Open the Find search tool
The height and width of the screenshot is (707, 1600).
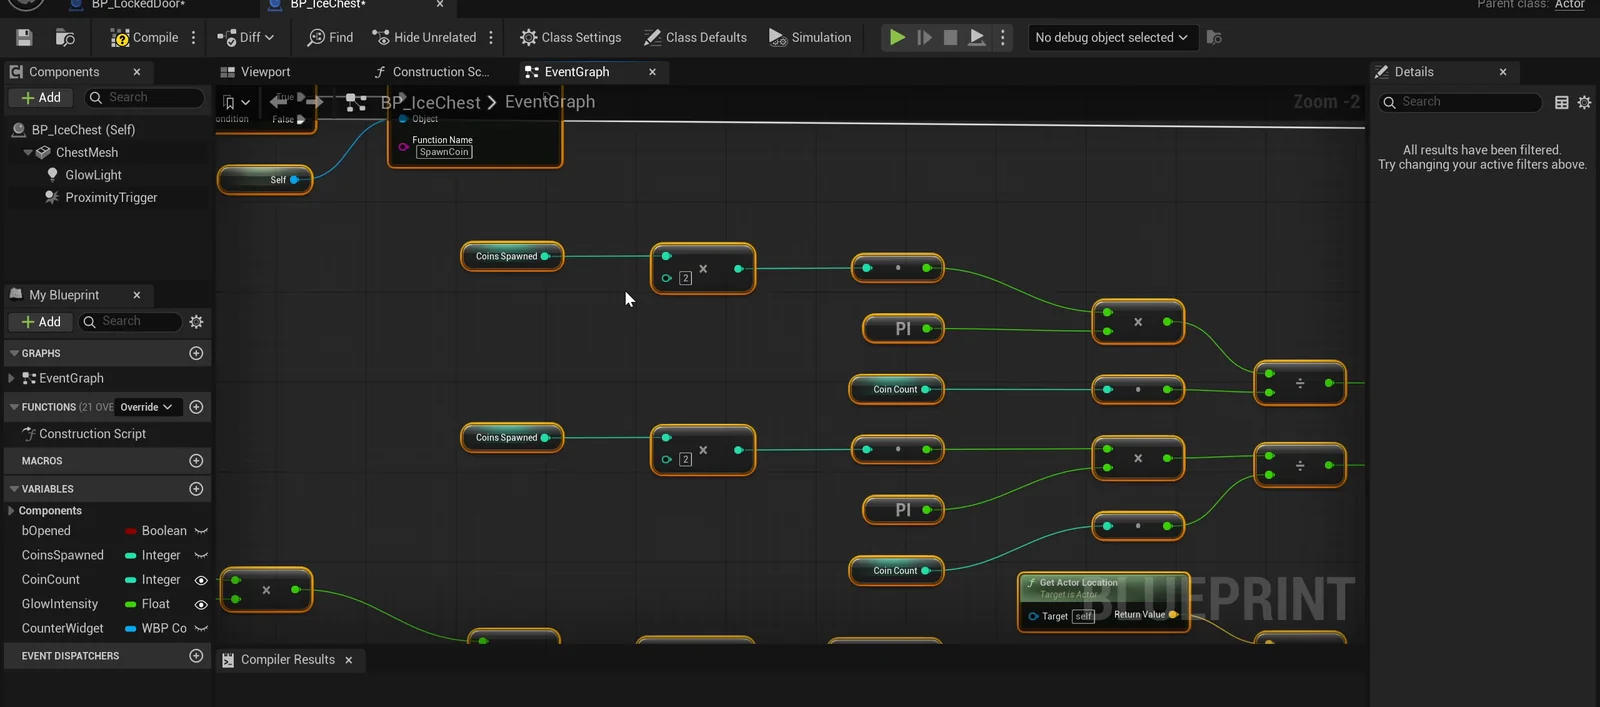(330, 38)
